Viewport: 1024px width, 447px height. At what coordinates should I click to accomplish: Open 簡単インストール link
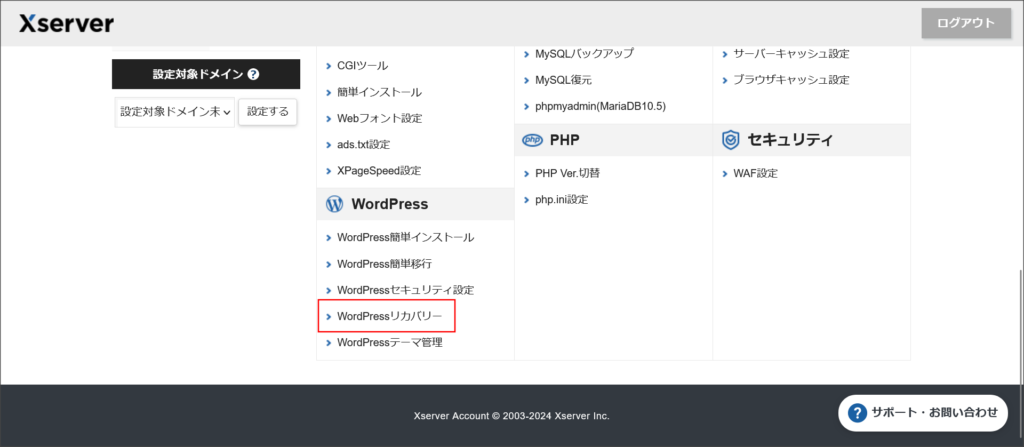379,92
